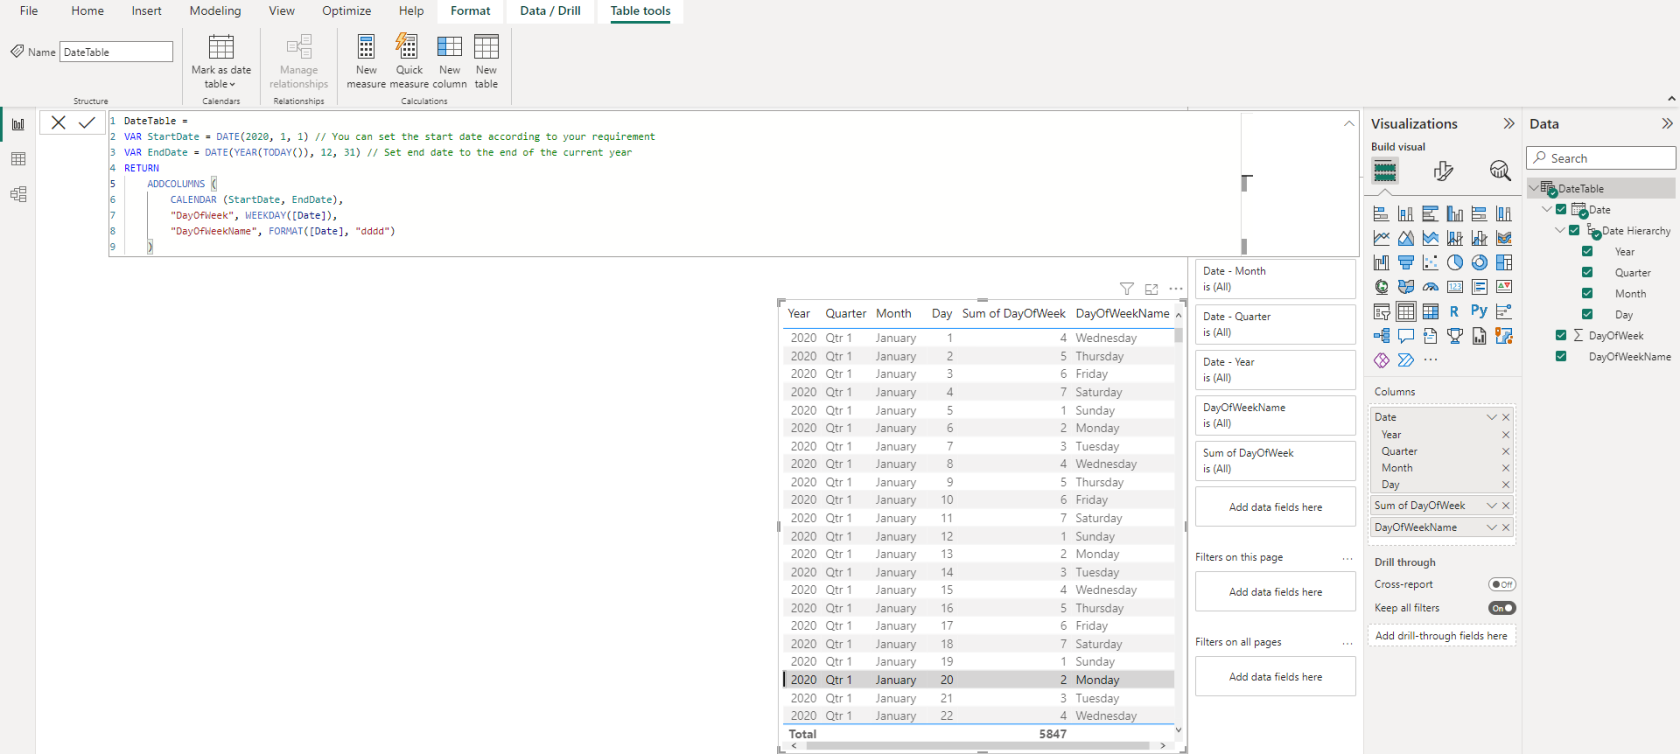Open dropdown for Sum of DayOfWeek column

(x=1491, y=505)
